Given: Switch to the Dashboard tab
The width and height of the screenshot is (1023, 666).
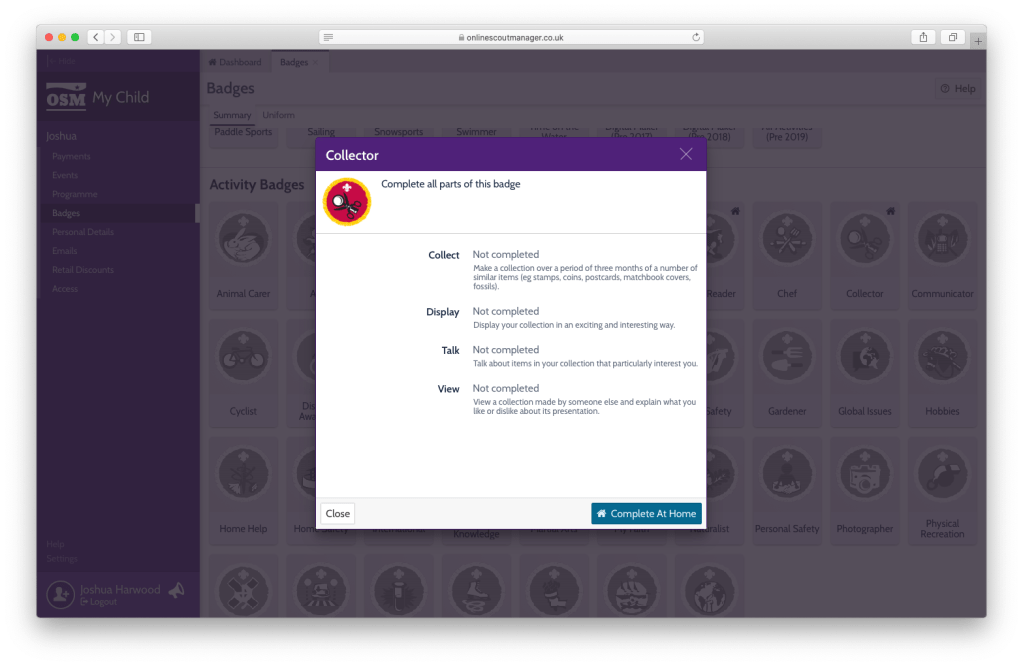Looking at the screenshot, I should point(235,62).
